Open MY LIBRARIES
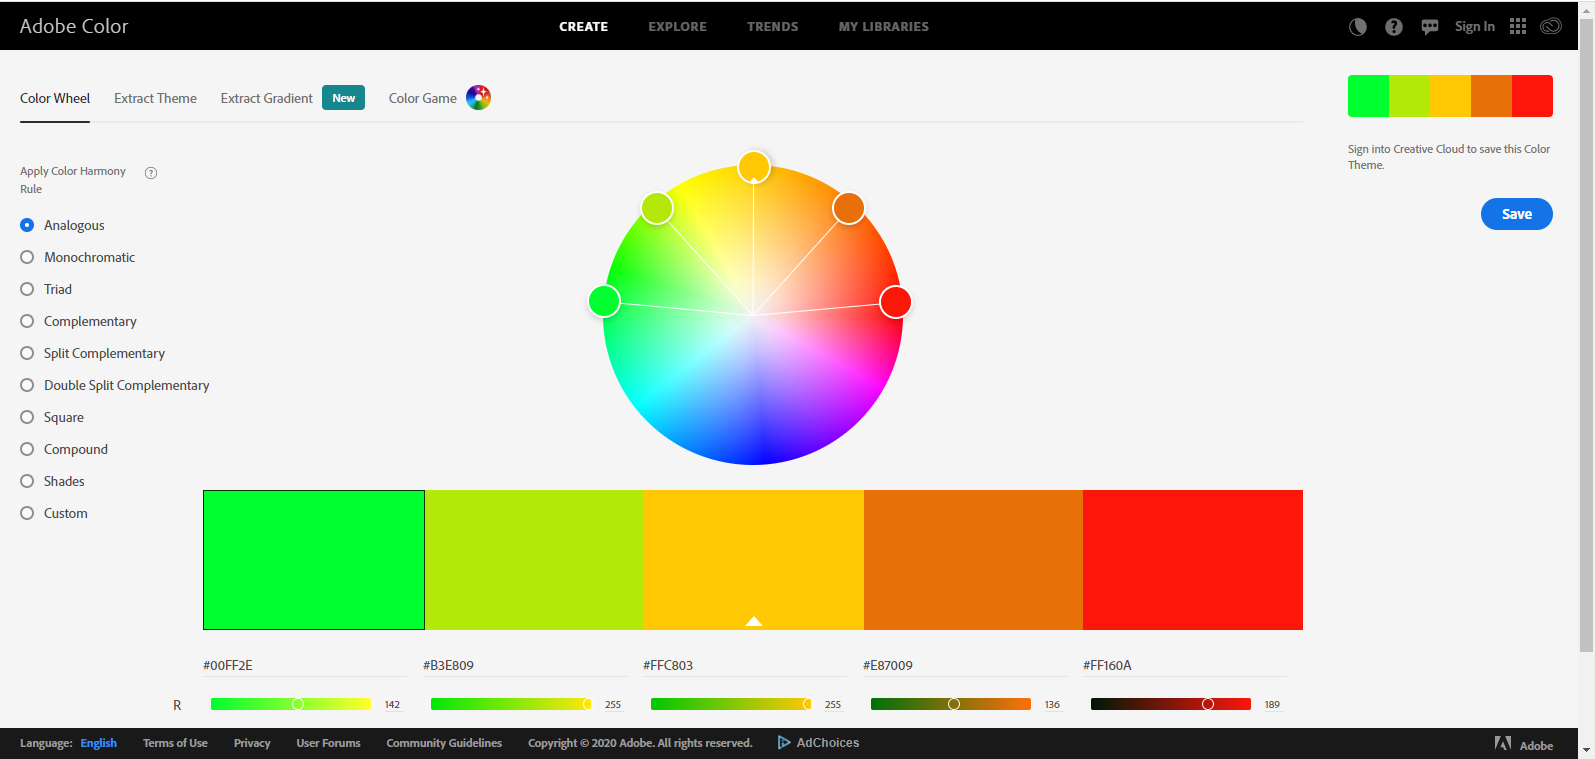 884,27
